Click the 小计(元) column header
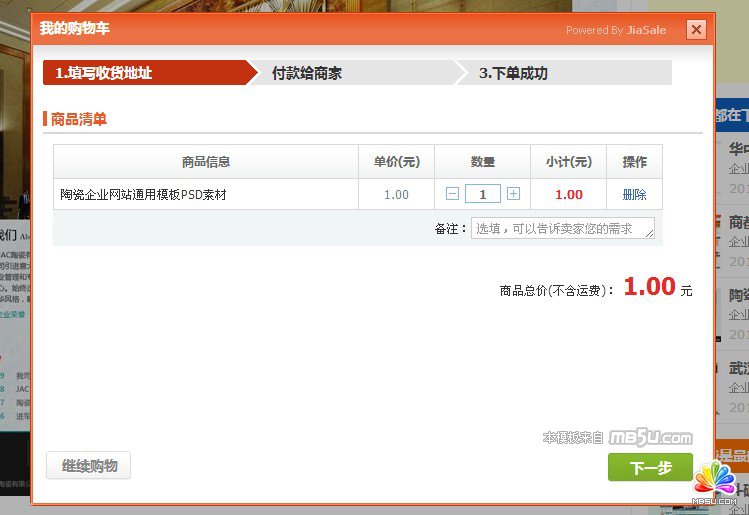The image size is (749, 515). click(x=568, y=162)
